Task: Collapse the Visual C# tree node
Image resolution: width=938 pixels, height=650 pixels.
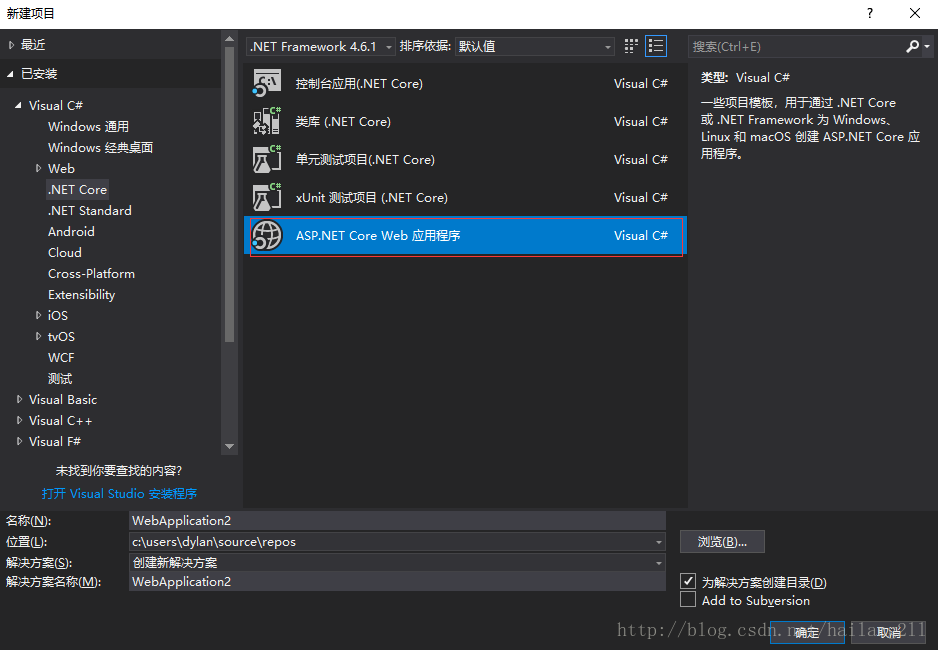Action: [x=19, y=105]
